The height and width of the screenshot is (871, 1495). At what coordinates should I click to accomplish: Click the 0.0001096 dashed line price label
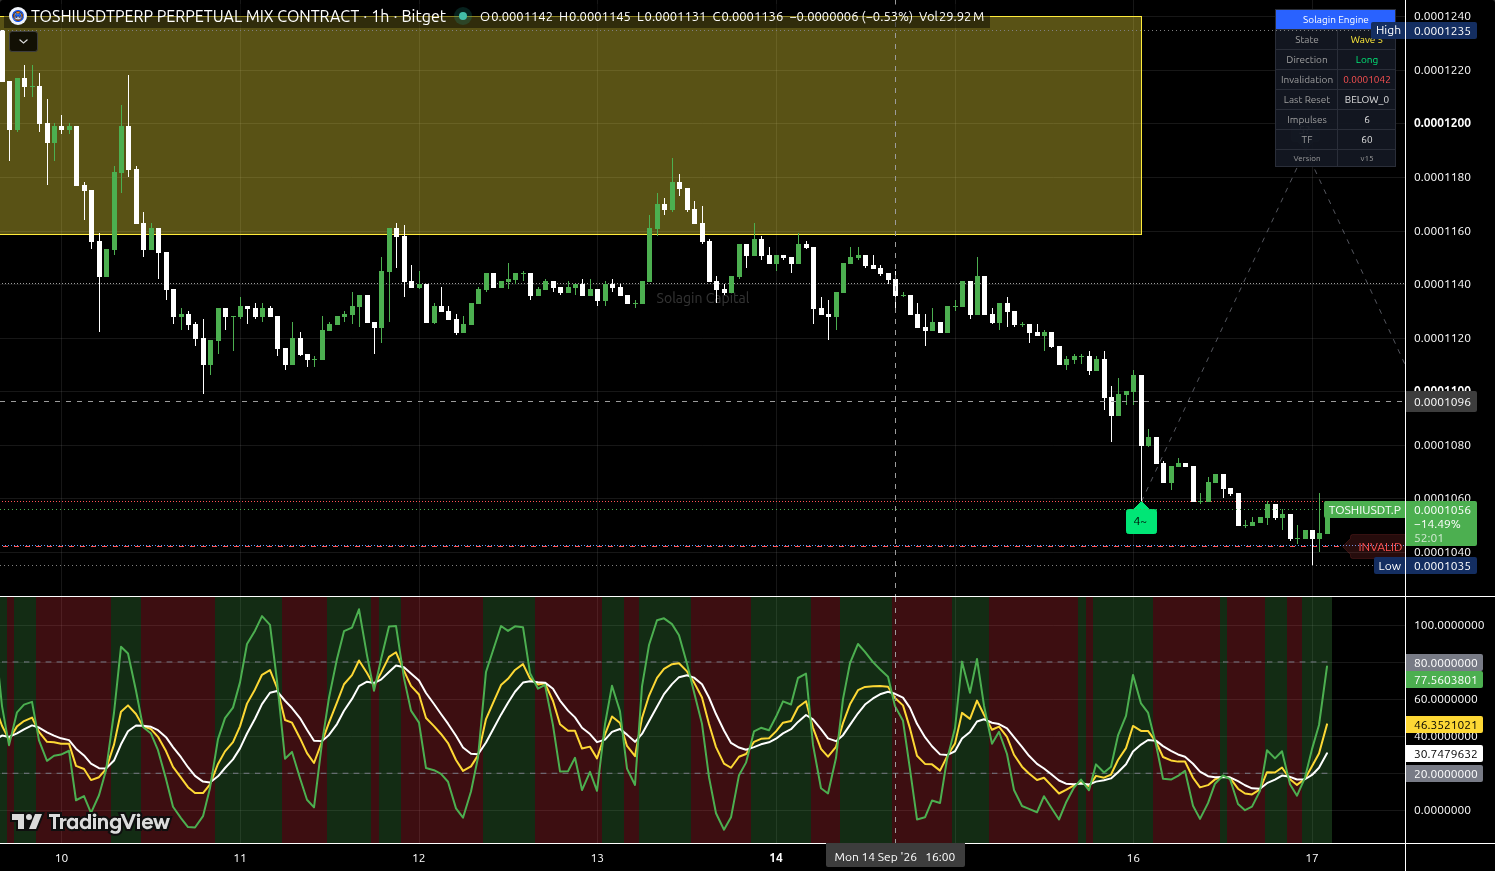tap(1441, 402)
